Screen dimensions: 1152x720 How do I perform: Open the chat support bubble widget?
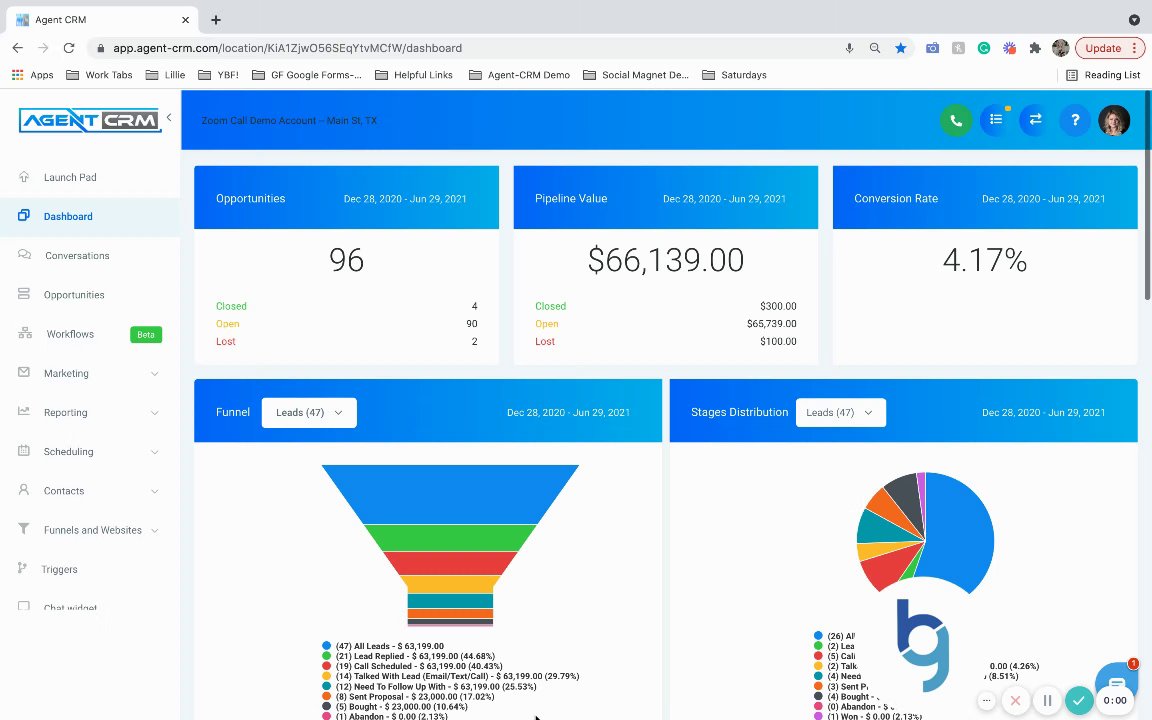(x=1116, y=680)
